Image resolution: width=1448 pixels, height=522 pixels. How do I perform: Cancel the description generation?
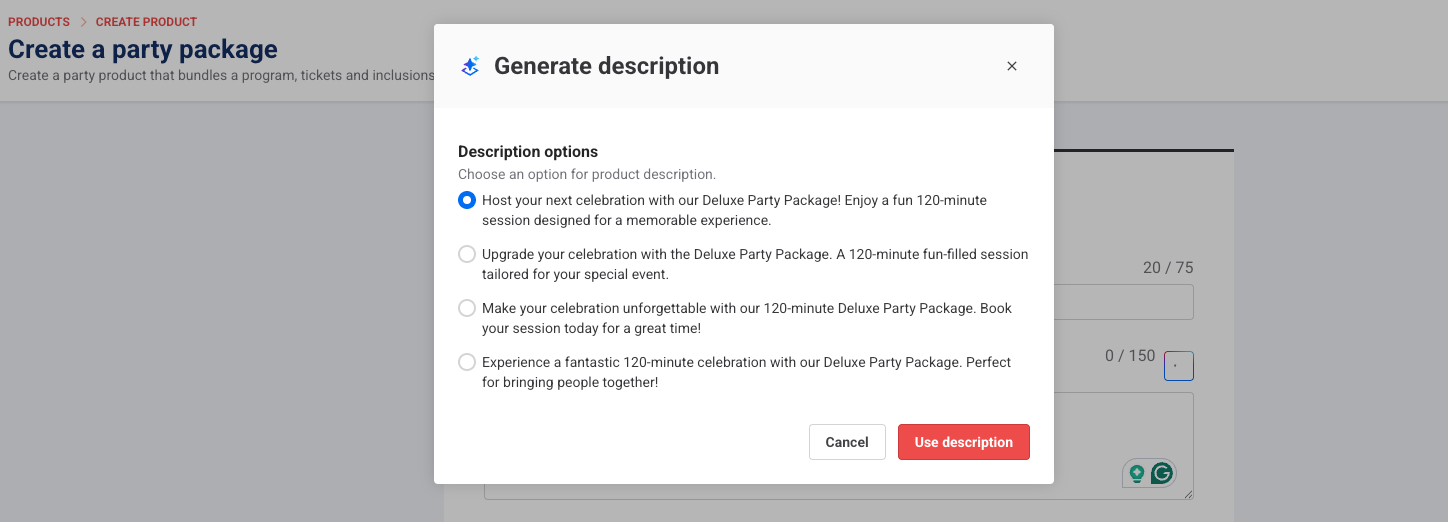847,442
